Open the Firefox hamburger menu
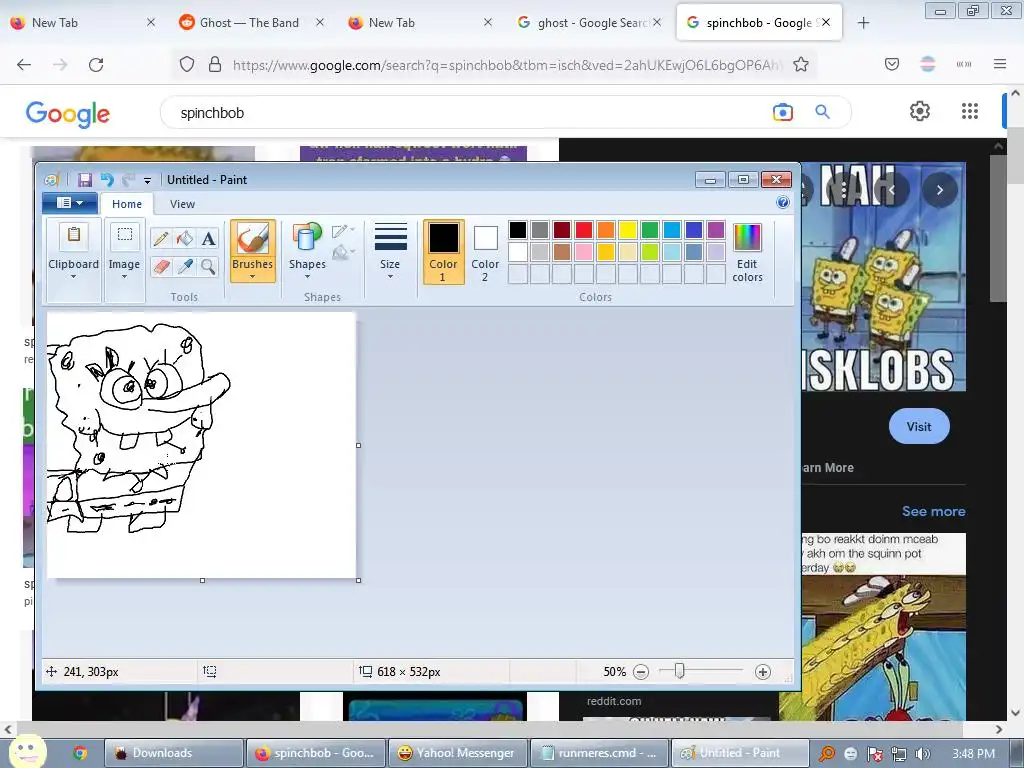 [999, 64]
